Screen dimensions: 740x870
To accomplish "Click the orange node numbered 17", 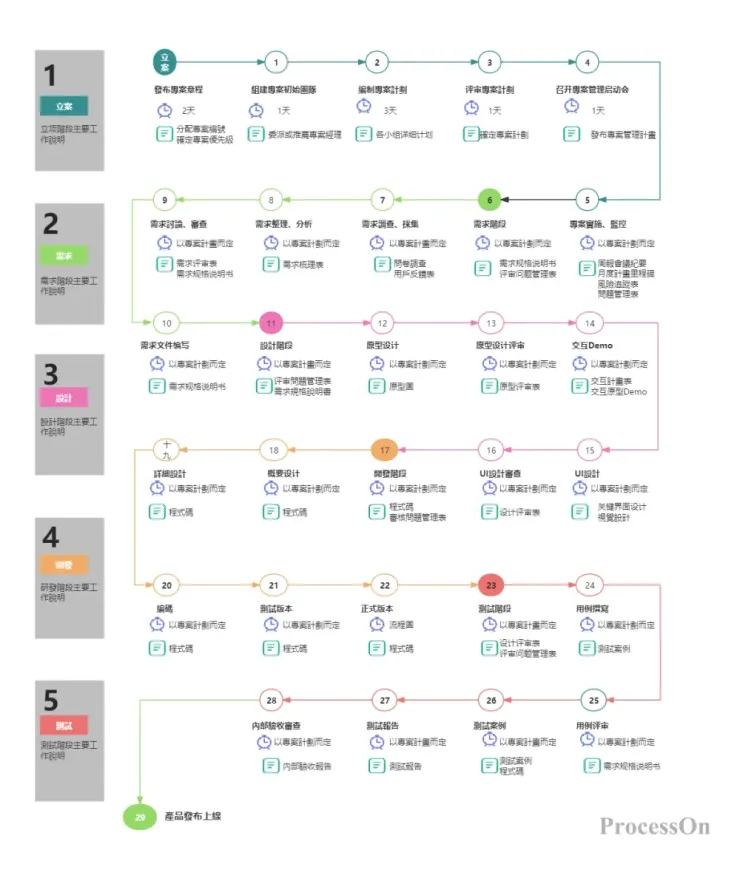I will coord(384,449).
